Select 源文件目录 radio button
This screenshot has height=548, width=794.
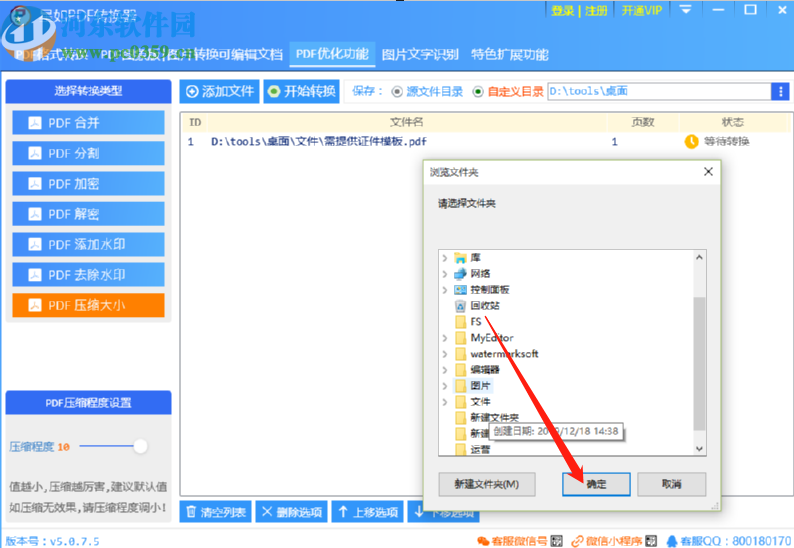click(x=397, y=92)
